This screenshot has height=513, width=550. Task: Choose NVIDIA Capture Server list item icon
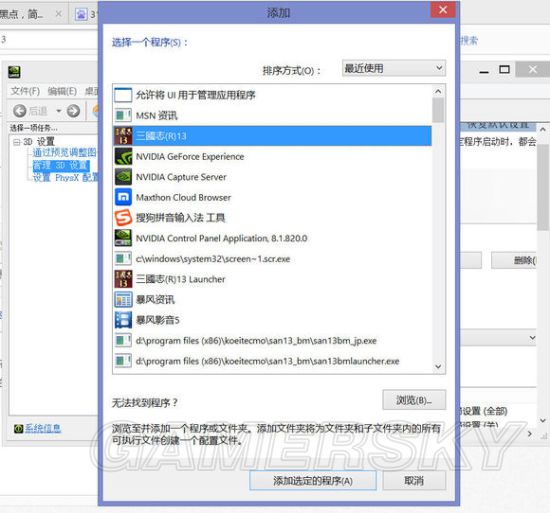coord(123,177)
